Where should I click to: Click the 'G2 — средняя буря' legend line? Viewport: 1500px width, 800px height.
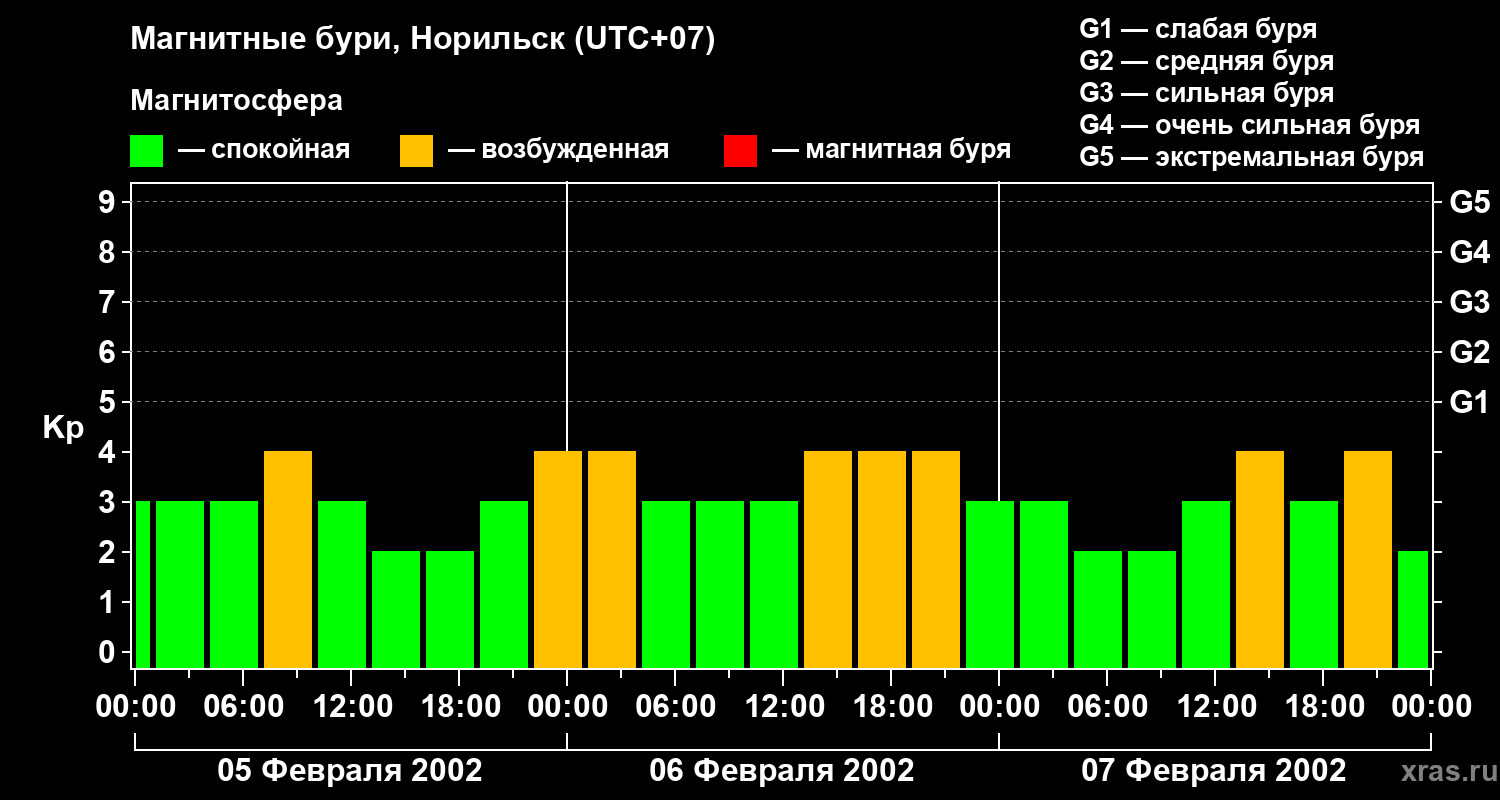pyautogui.click(x=1206, y=61)
